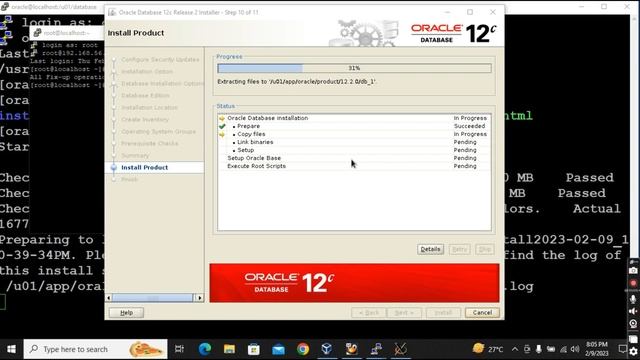The image size is (640, 360).
Task: Click the greyed Install button
Action: point(443,313)
